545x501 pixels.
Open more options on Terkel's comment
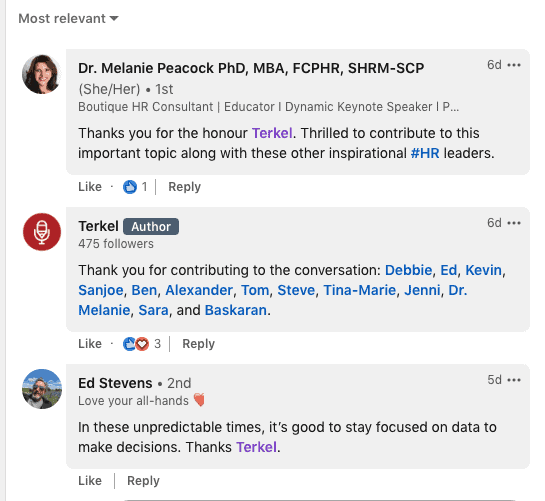(514, 223)
